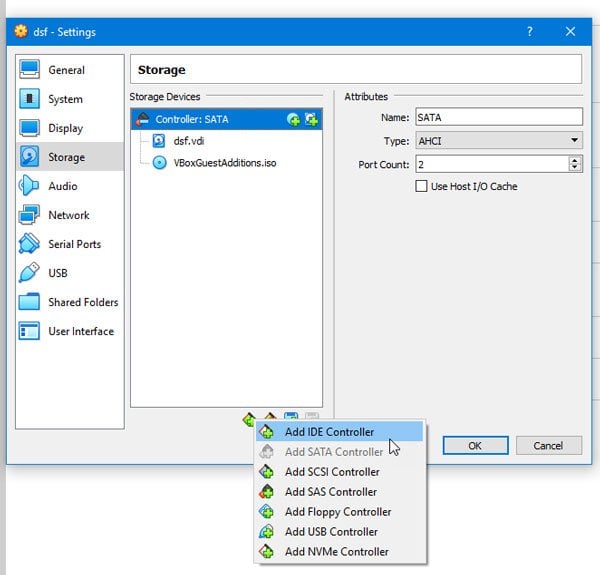600x575 pixels.
Task: Increase the Port Count with up arrow
Action: (x=574, y=161)
